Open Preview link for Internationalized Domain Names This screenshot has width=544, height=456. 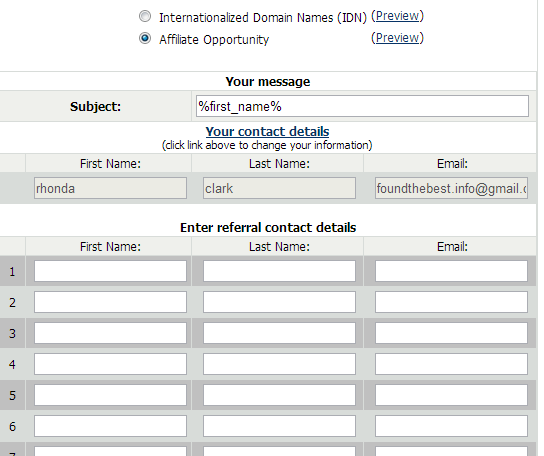coord(398,16)
